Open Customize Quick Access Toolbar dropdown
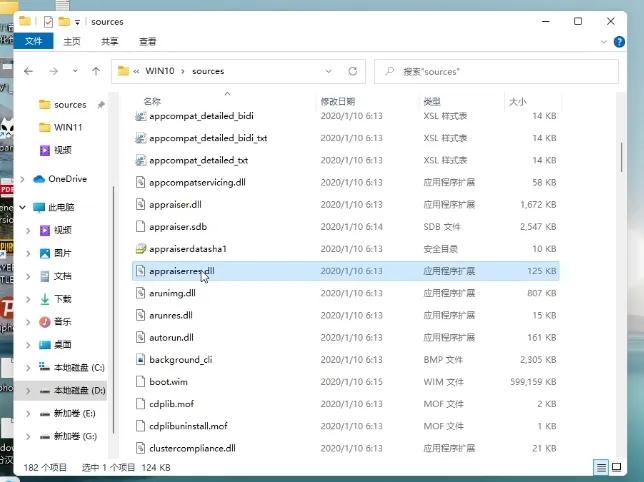Image resolution: width=644 pixels, height=482 pixels. click(x=77, y=23)
